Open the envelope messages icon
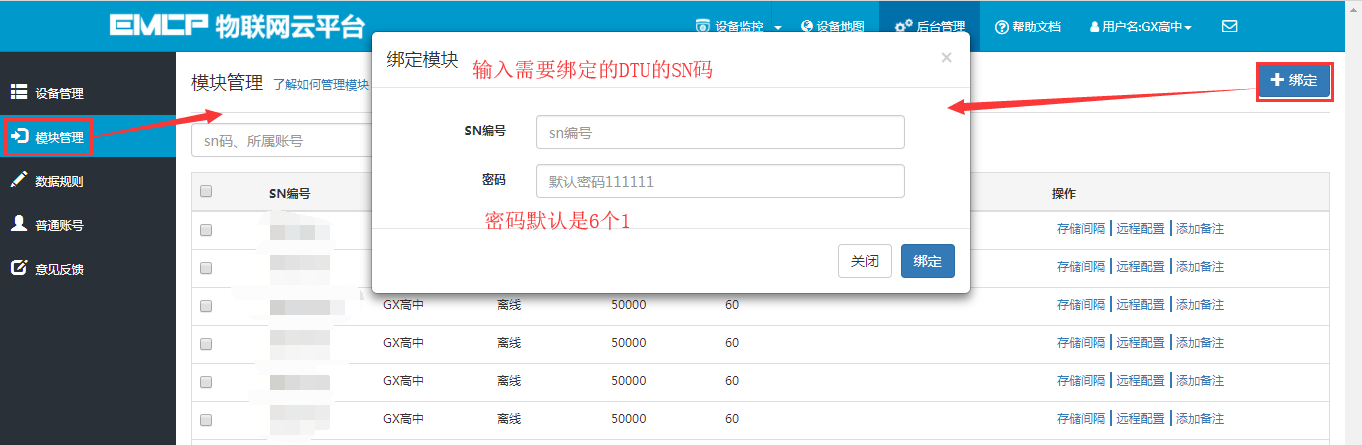This screenshot has width=1362, height=445. point(1230,26)
